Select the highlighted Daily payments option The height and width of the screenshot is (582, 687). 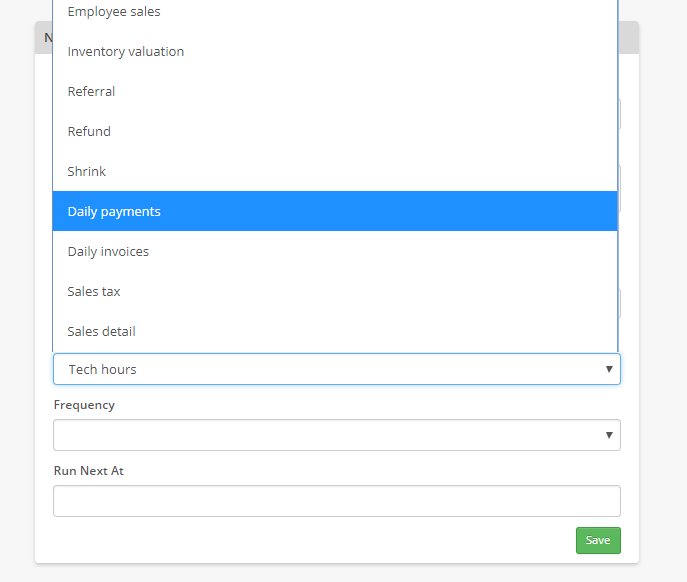pyautogui.click(x=114, y=211)
